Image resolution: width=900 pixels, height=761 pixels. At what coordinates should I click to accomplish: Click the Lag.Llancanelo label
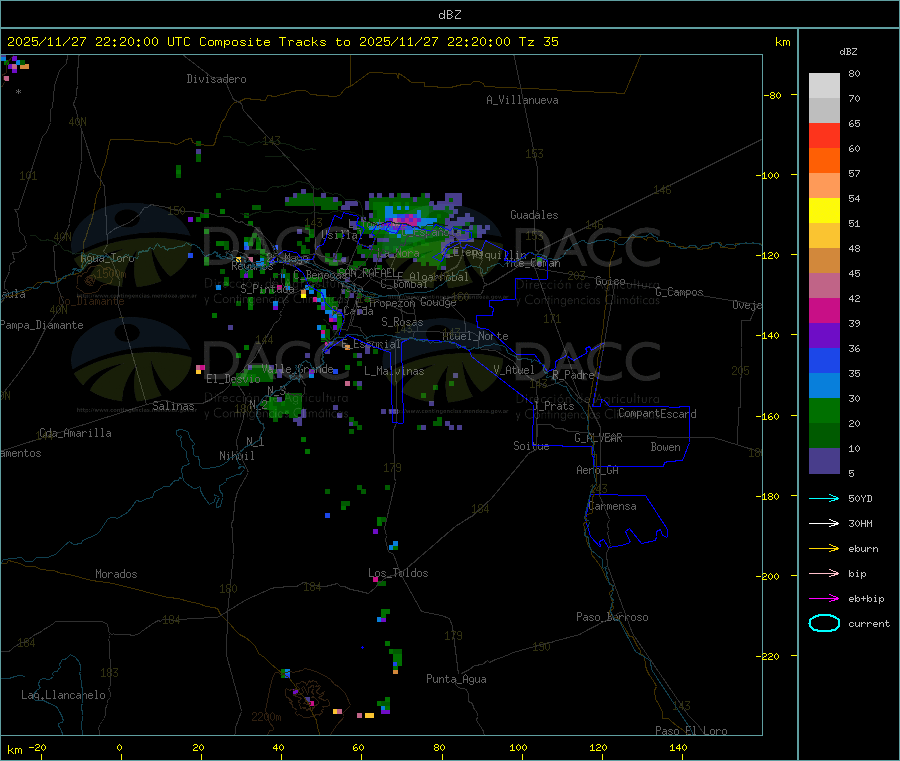pos(63,695)
